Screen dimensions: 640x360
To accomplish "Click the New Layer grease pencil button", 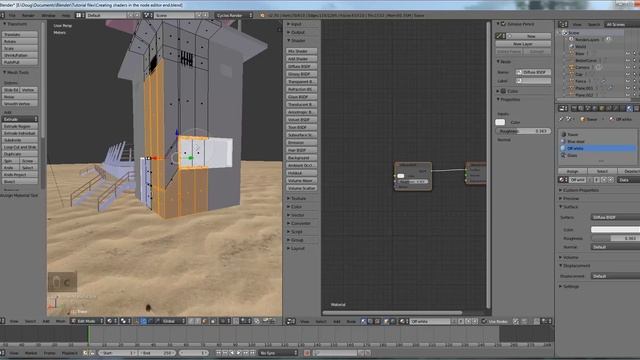I will [523, 44].
